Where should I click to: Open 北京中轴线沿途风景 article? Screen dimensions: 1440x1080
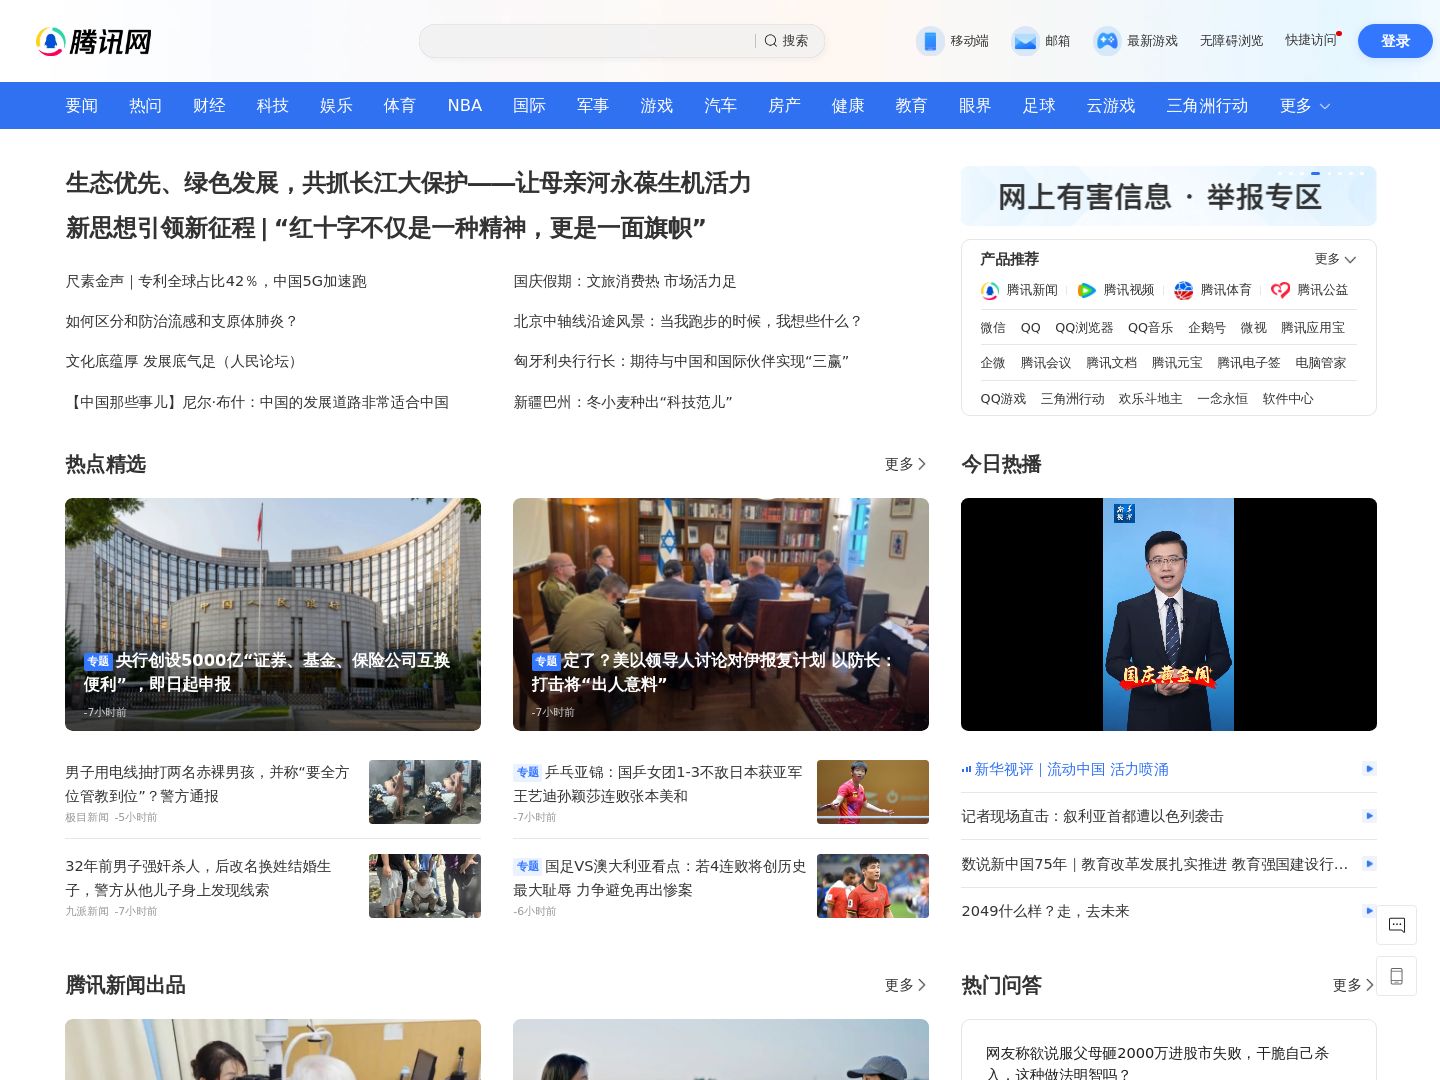tap(688, 321)
